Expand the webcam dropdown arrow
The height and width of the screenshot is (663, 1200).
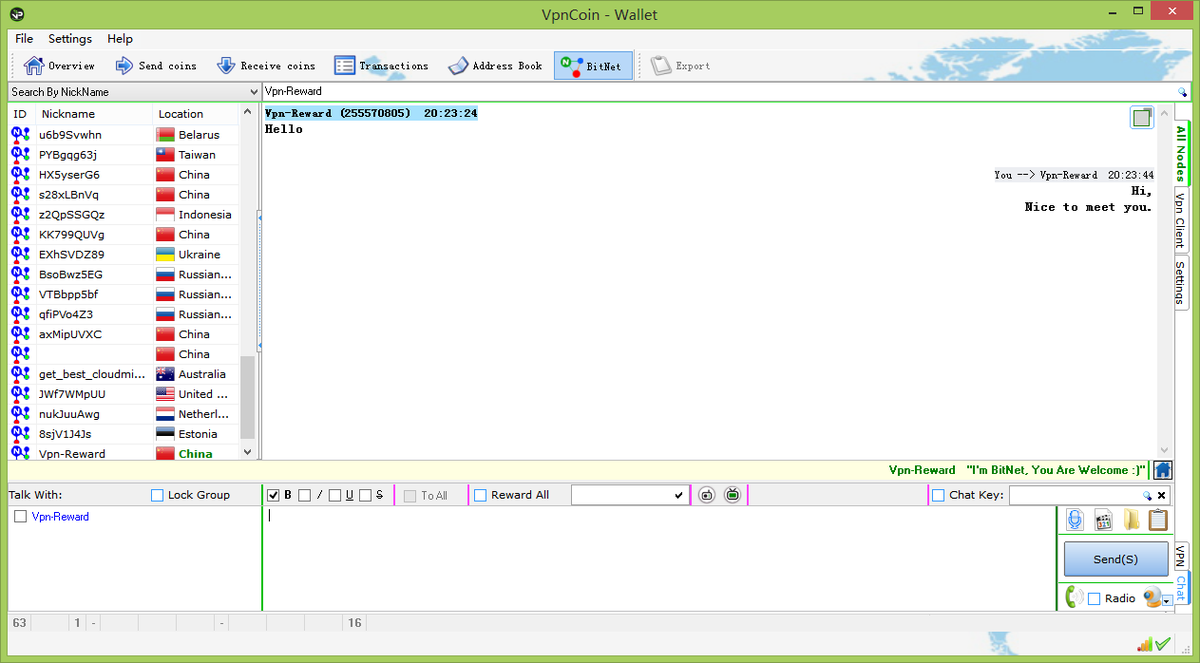(x=1165, y=601)
